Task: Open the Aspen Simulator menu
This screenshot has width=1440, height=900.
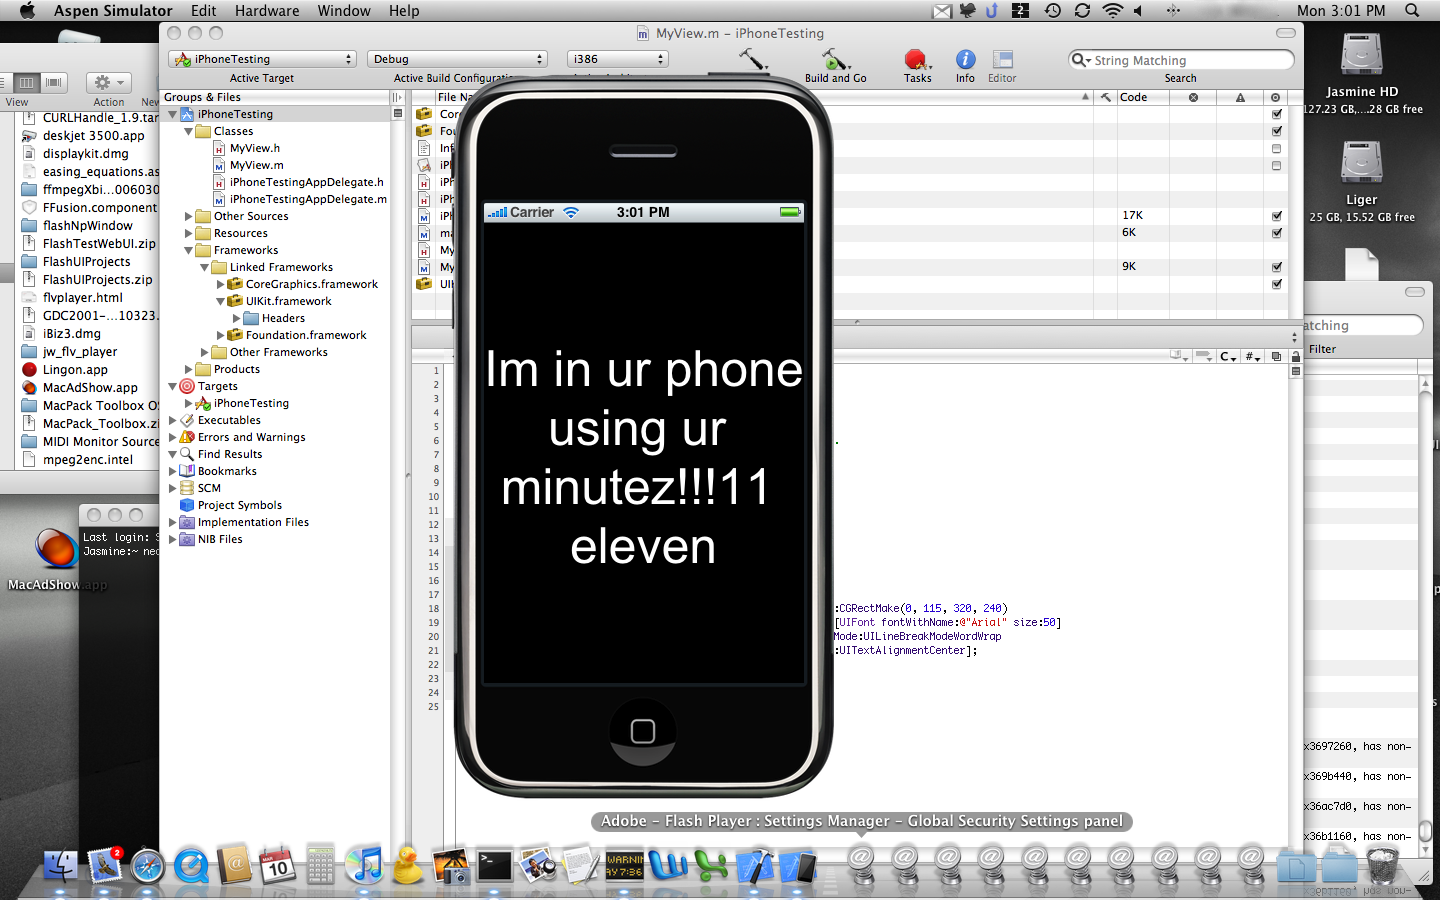Action: click(113, 10)
